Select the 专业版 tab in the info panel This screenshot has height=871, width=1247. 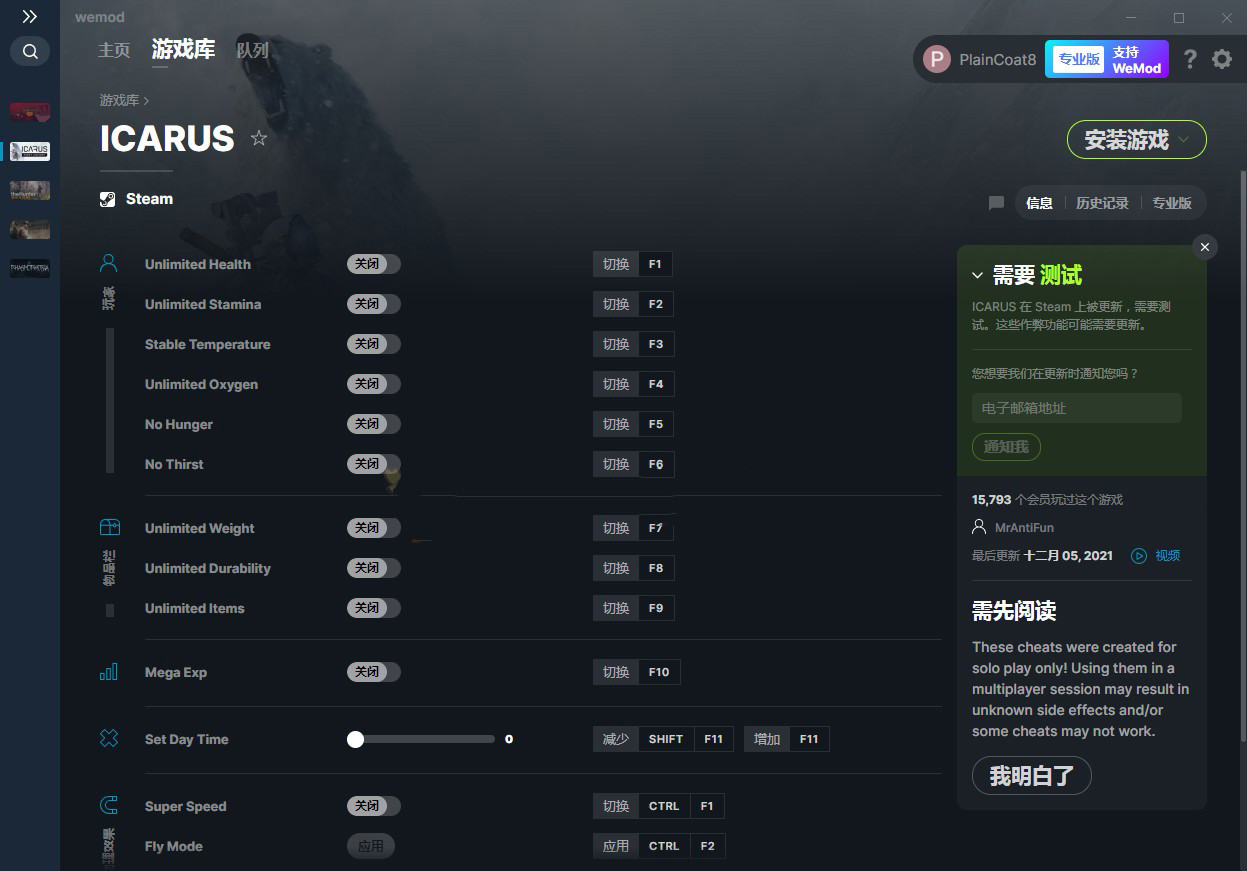tap(1172, 203)
